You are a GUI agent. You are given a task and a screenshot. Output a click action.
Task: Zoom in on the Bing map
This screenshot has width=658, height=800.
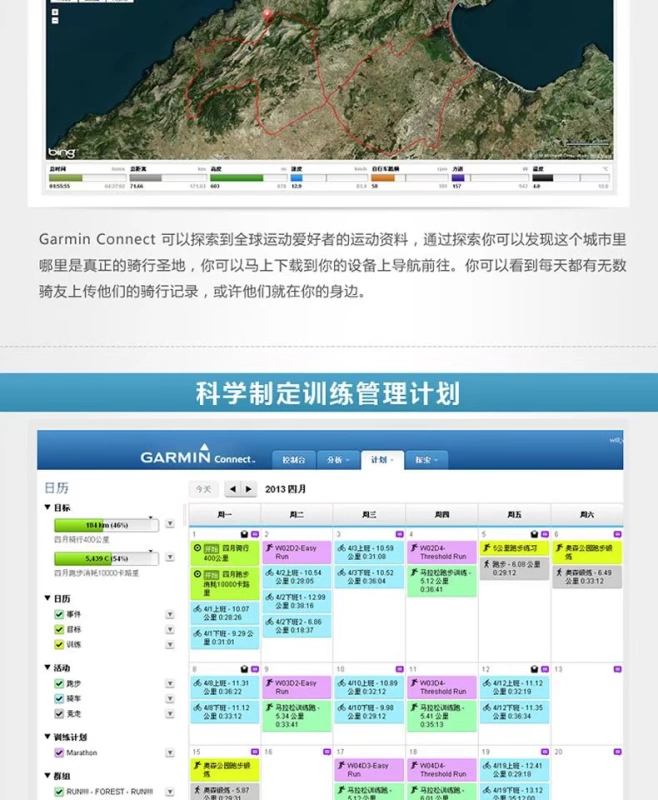[x=55, y=12]
